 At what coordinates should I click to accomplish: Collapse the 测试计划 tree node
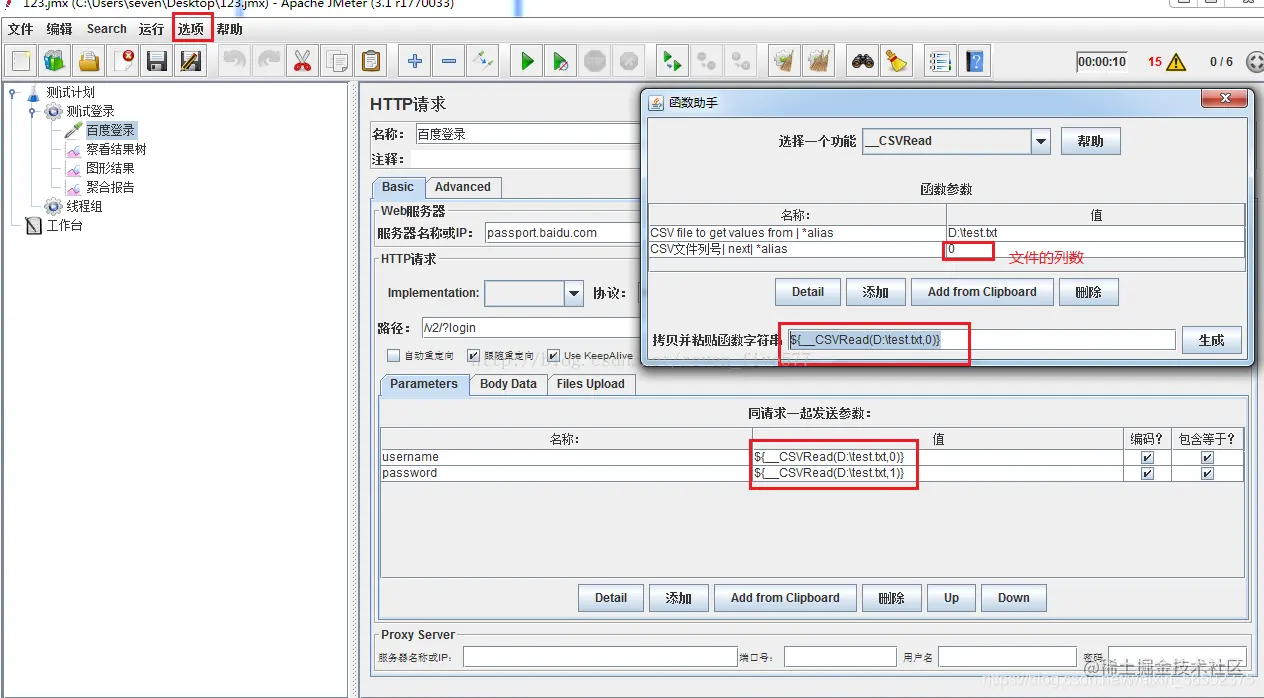pos(13,93)
